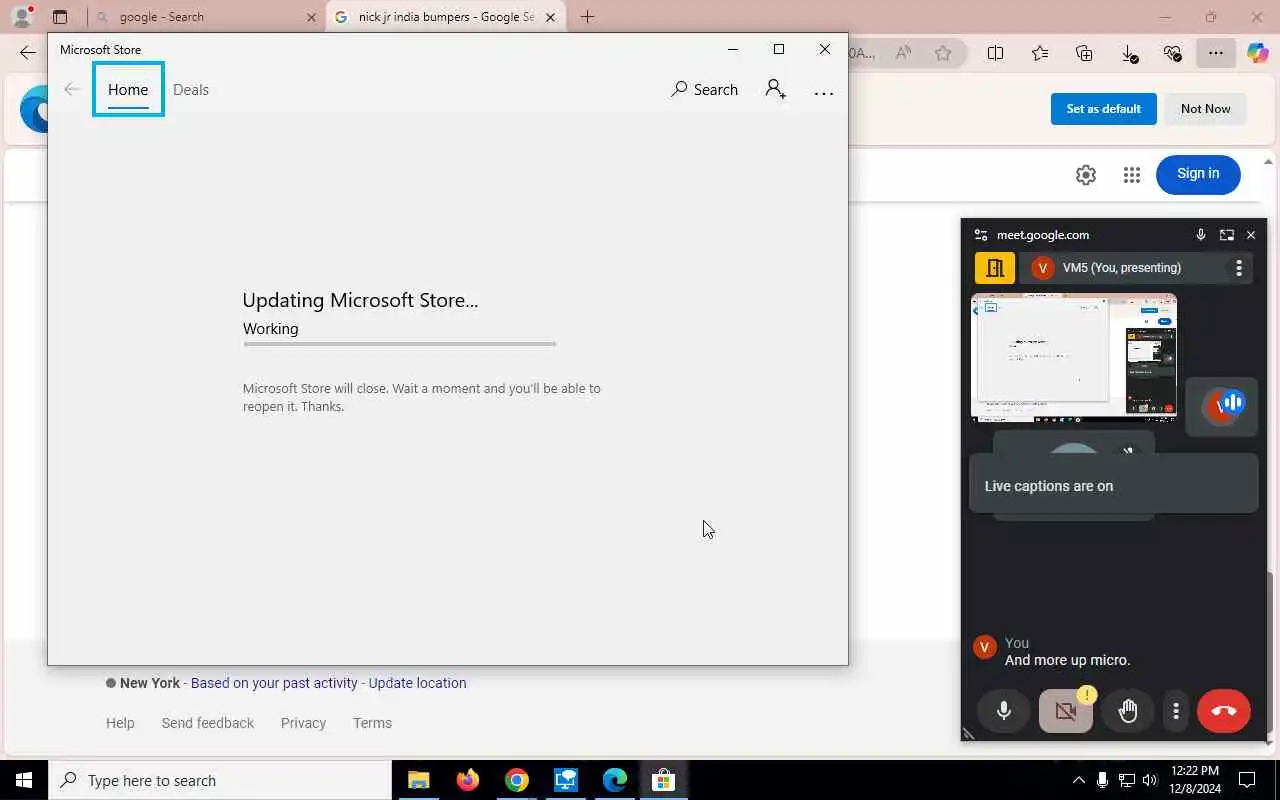The width and height of the screenshot is (1280, 800).
Task: Open Microsoft Store taskbar icon
Action: (x=664, y=780)
